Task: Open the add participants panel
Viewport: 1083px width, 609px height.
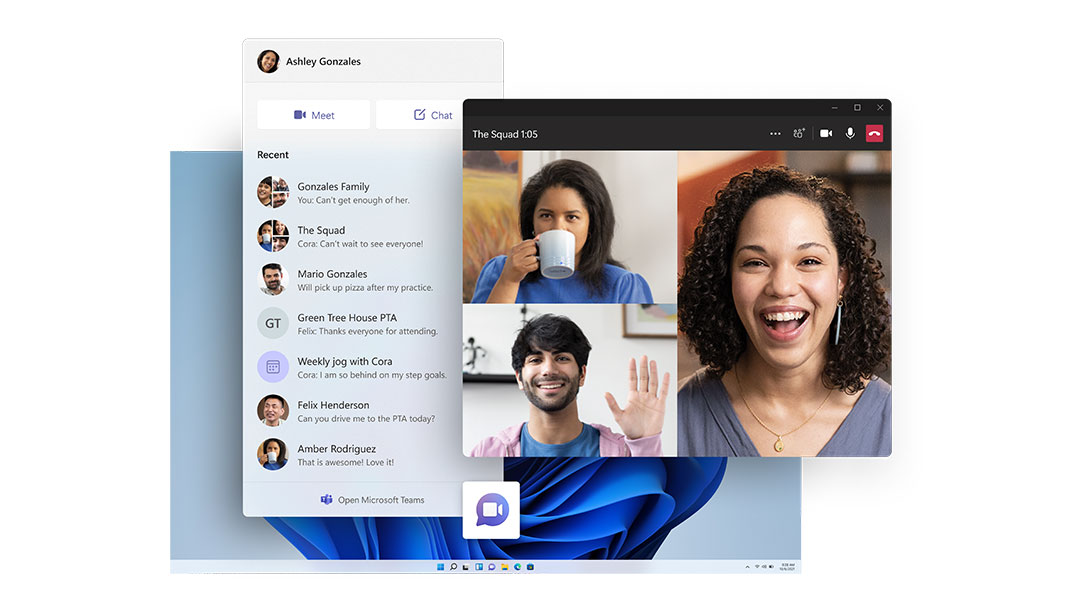Action: coord(798,133)
